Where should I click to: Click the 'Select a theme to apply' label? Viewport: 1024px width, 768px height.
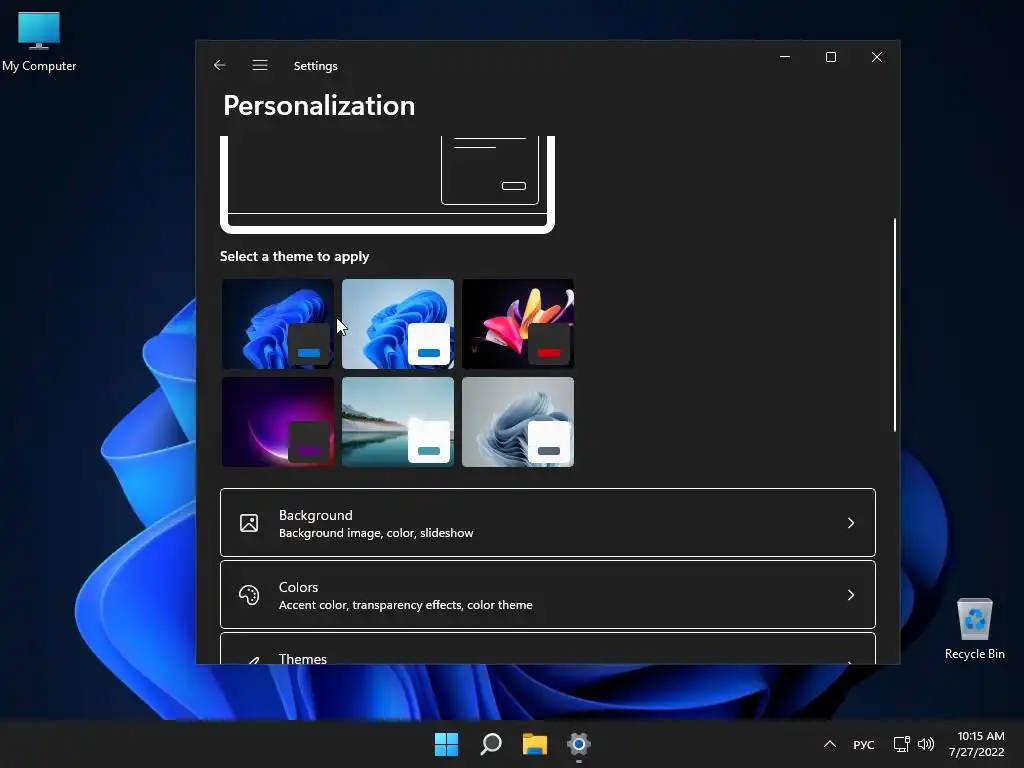pyautogui.click(x=295, y=257)
